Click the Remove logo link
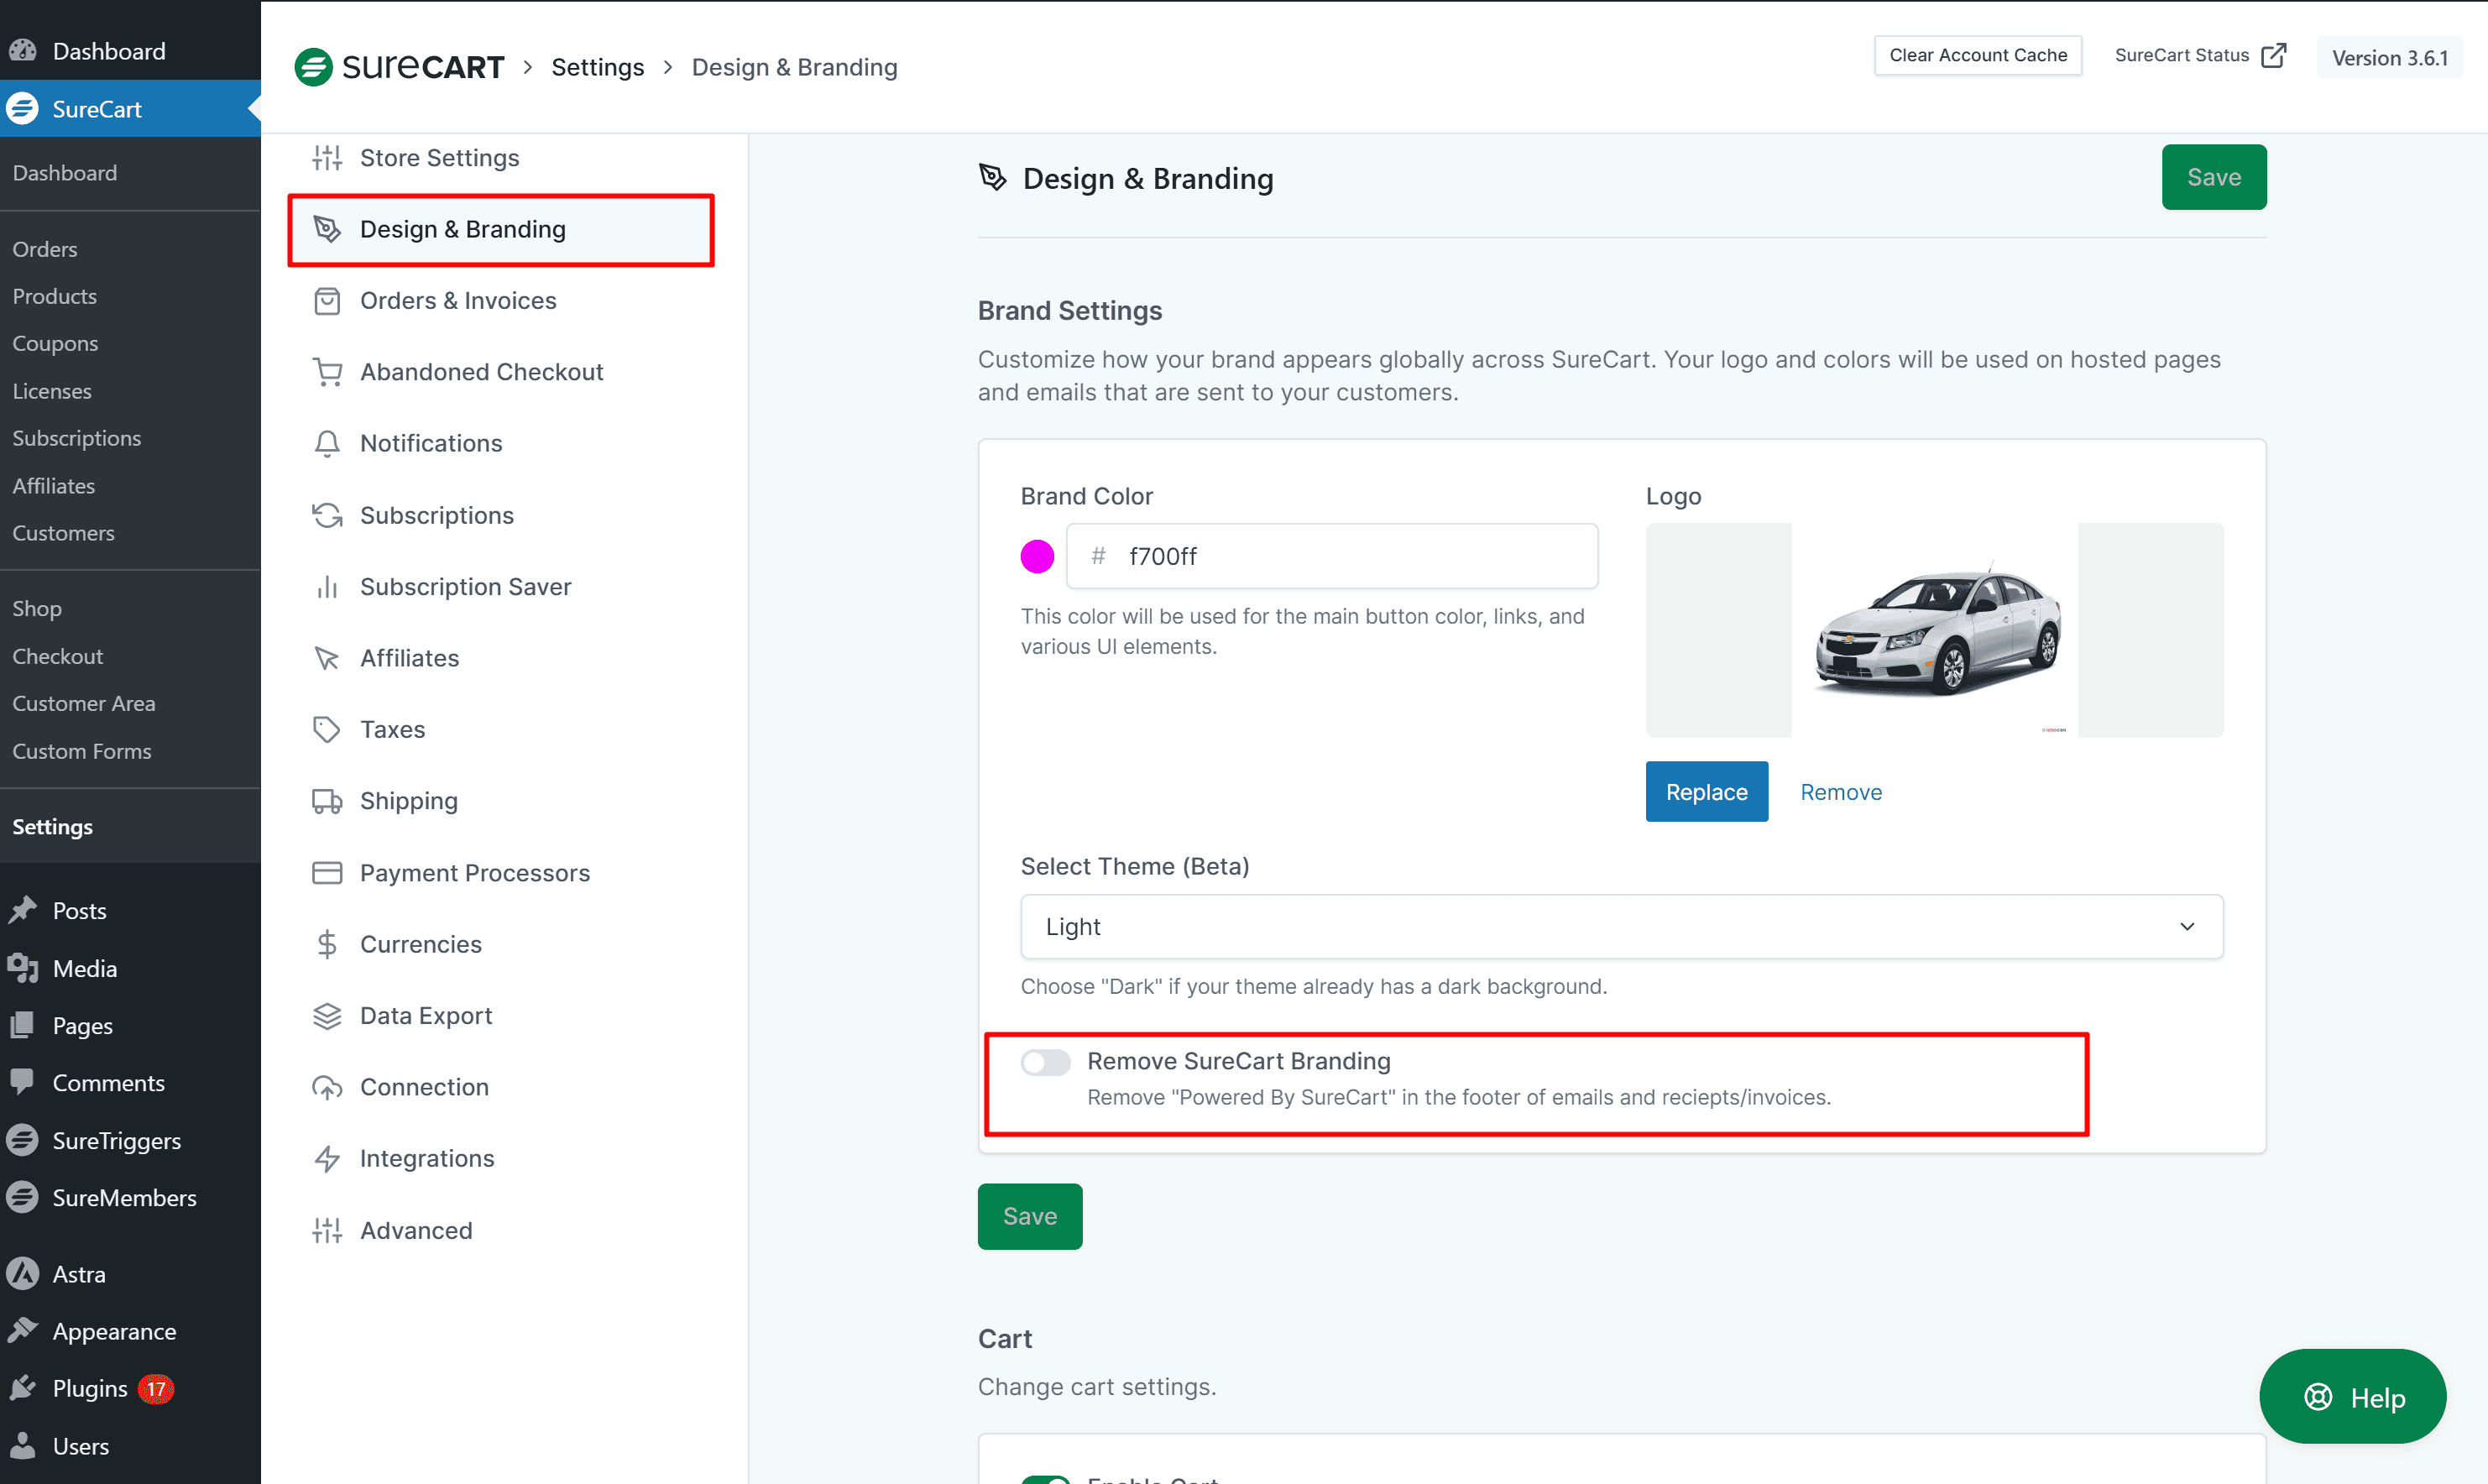Screen dimensions: 2488x1484 [1840, 792]
